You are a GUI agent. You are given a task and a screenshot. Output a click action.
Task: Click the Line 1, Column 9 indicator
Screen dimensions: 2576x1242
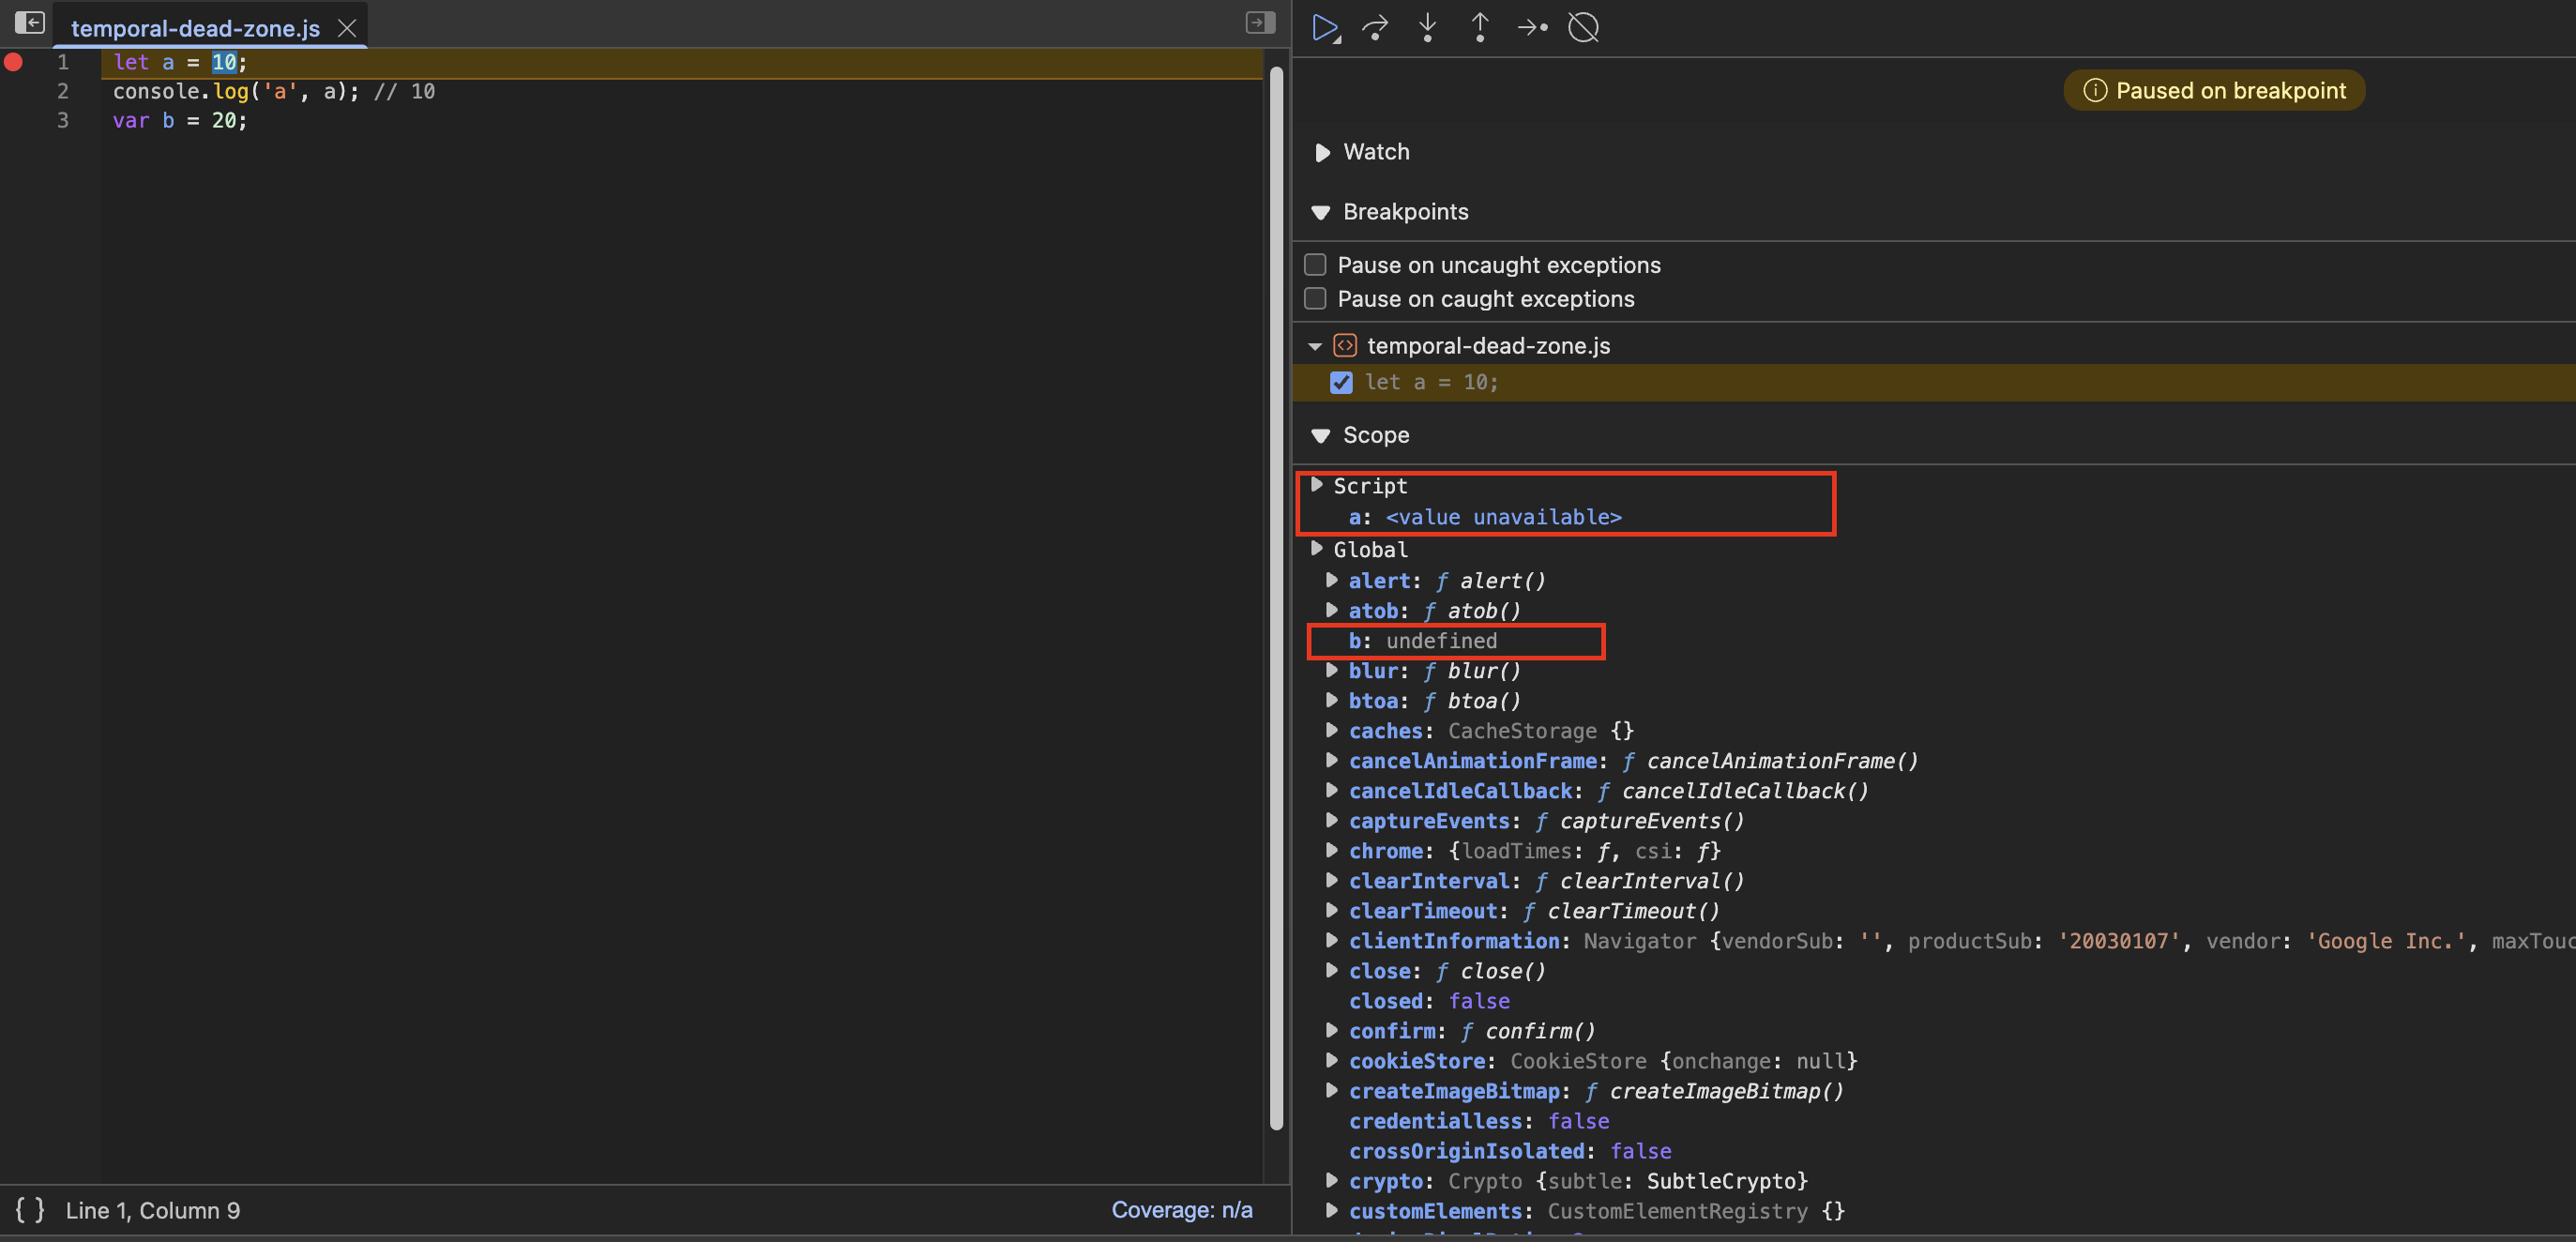(153, 1210)
